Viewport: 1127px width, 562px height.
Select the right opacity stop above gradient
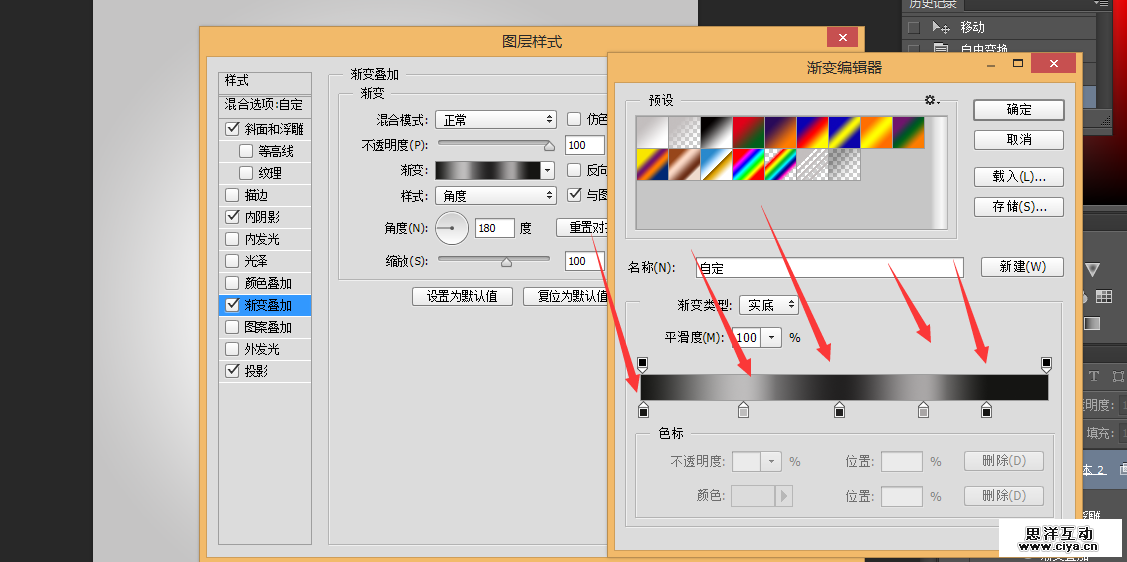point(1046,364)
